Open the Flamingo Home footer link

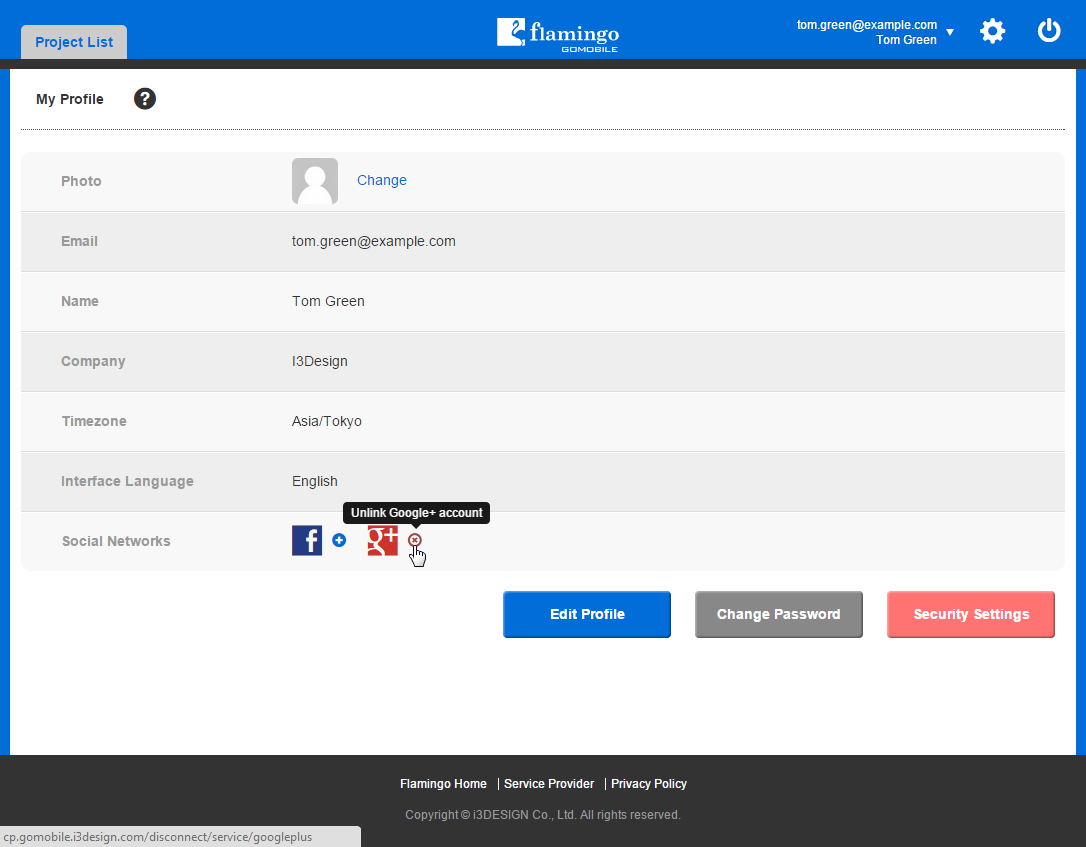point(443,784)
